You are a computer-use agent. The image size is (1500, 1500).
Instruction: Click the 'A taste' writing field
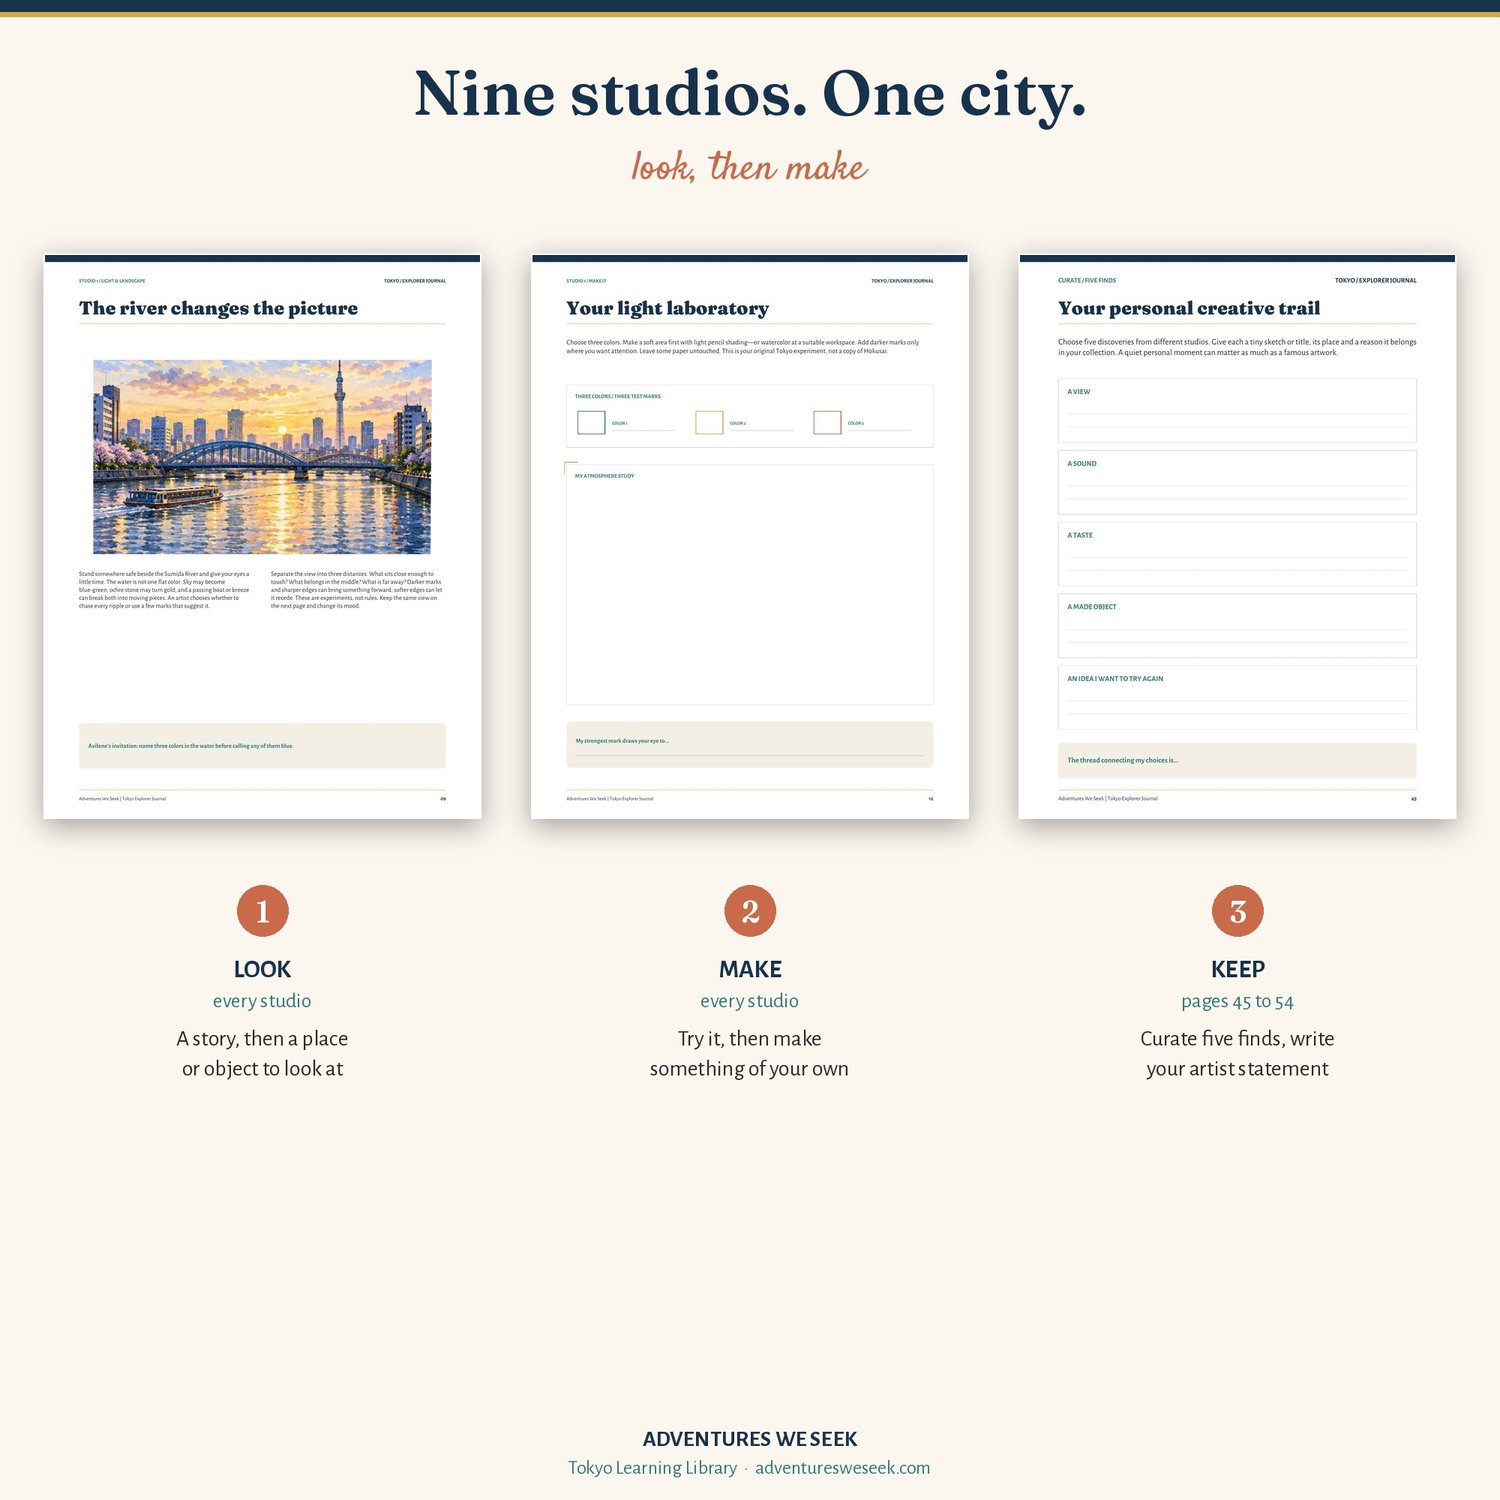(1237, 554)
